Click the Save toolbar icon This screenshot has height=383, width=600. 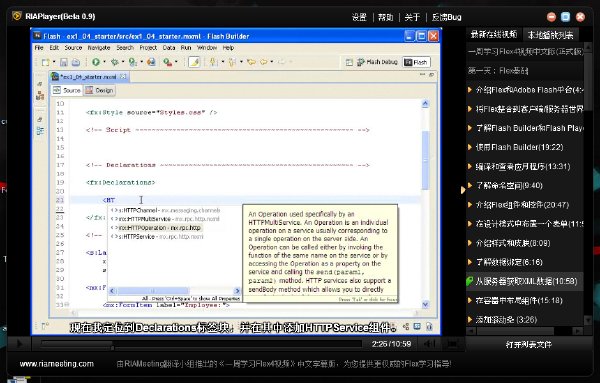(64, 62)
